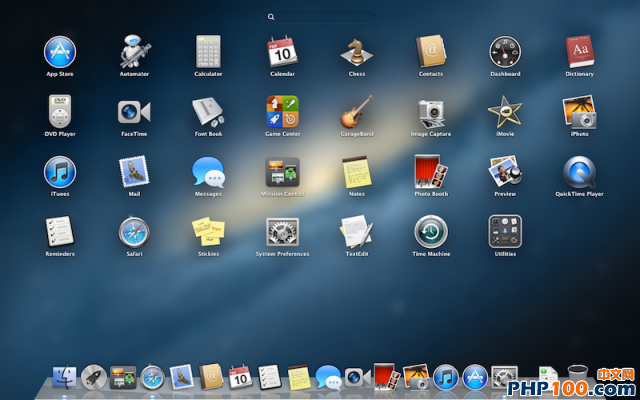Image resolution: width=640 pixels, height=400 pixels.
Task: Click App Store in the Dock
Action: [475, 377]
